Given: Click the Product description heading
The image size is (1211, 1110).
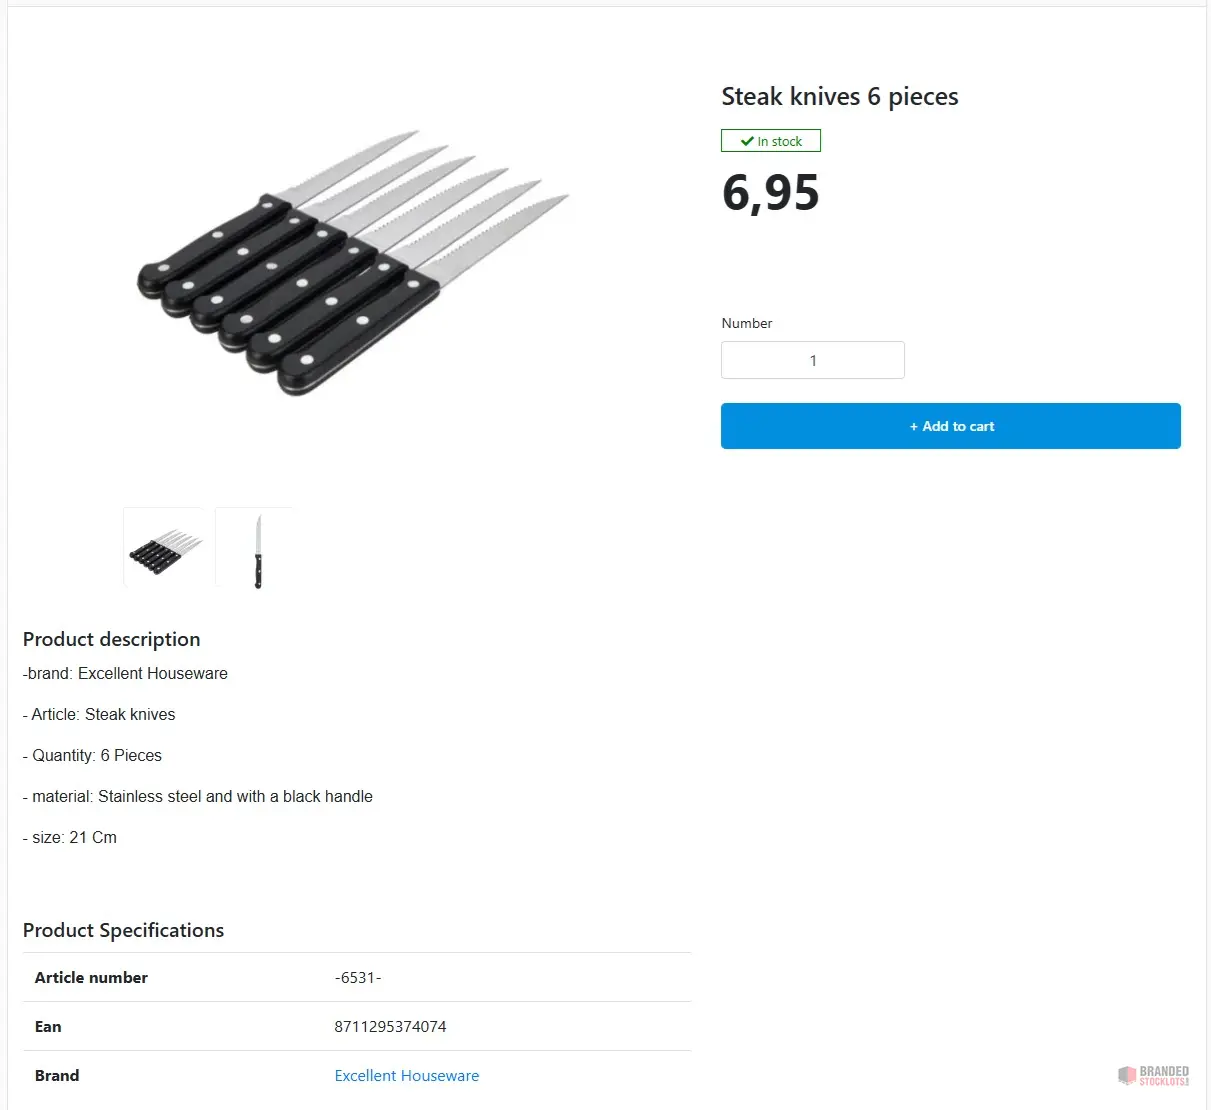Looking at the screenshot, I should (111, 640).
